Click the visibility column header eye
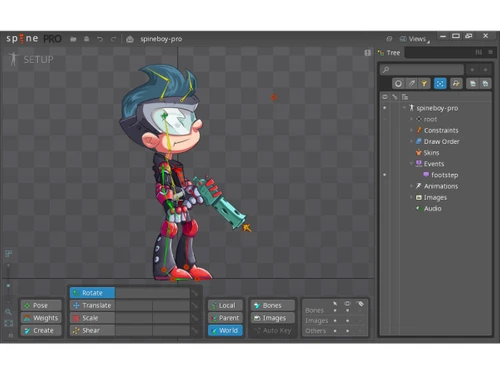Screen dimensions: 500x375 pyautogui.click(x=385, y=97)
